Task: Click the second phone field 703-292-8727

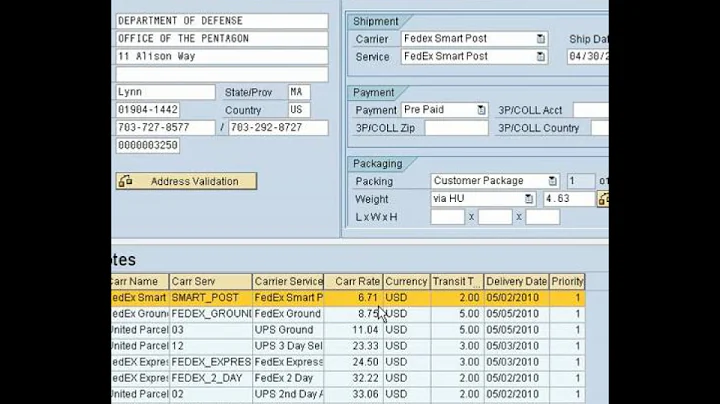Action: click(x=278, y=128)
